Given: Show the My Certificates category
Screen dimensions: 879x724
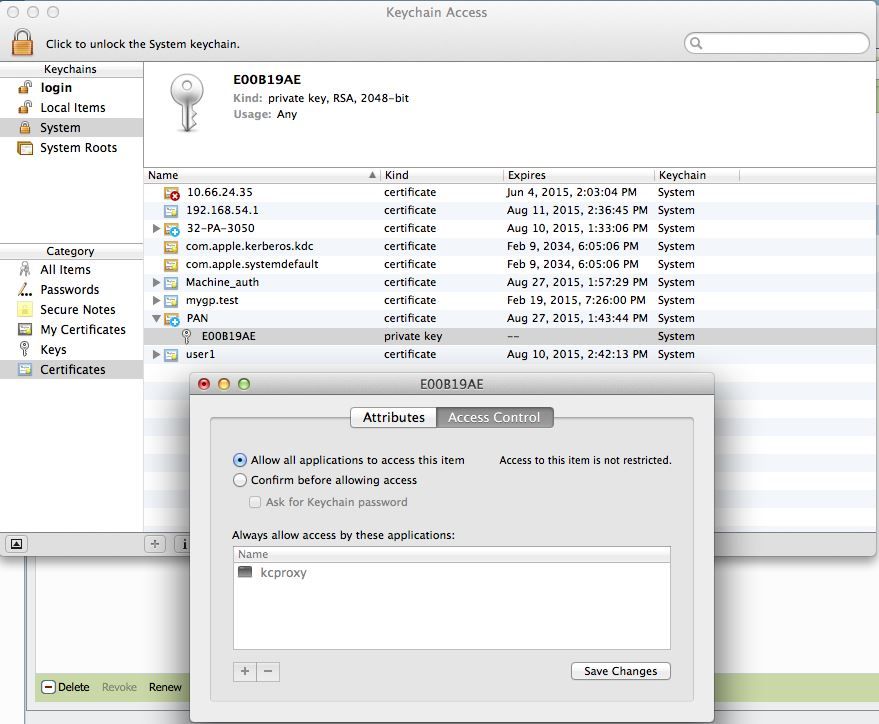Looking at the screenshot, I should click(x=83, y=329).
